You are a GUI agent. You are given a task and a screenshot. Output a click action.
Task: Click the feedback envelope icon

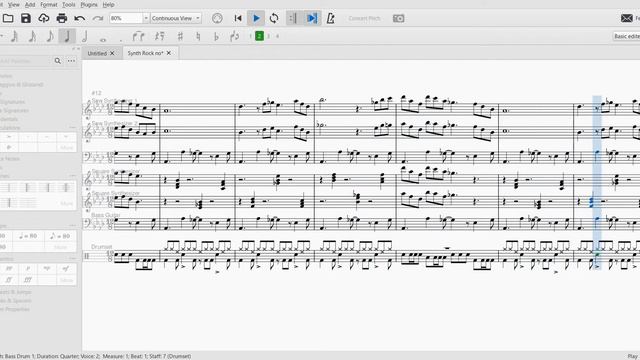click(627, 18)
